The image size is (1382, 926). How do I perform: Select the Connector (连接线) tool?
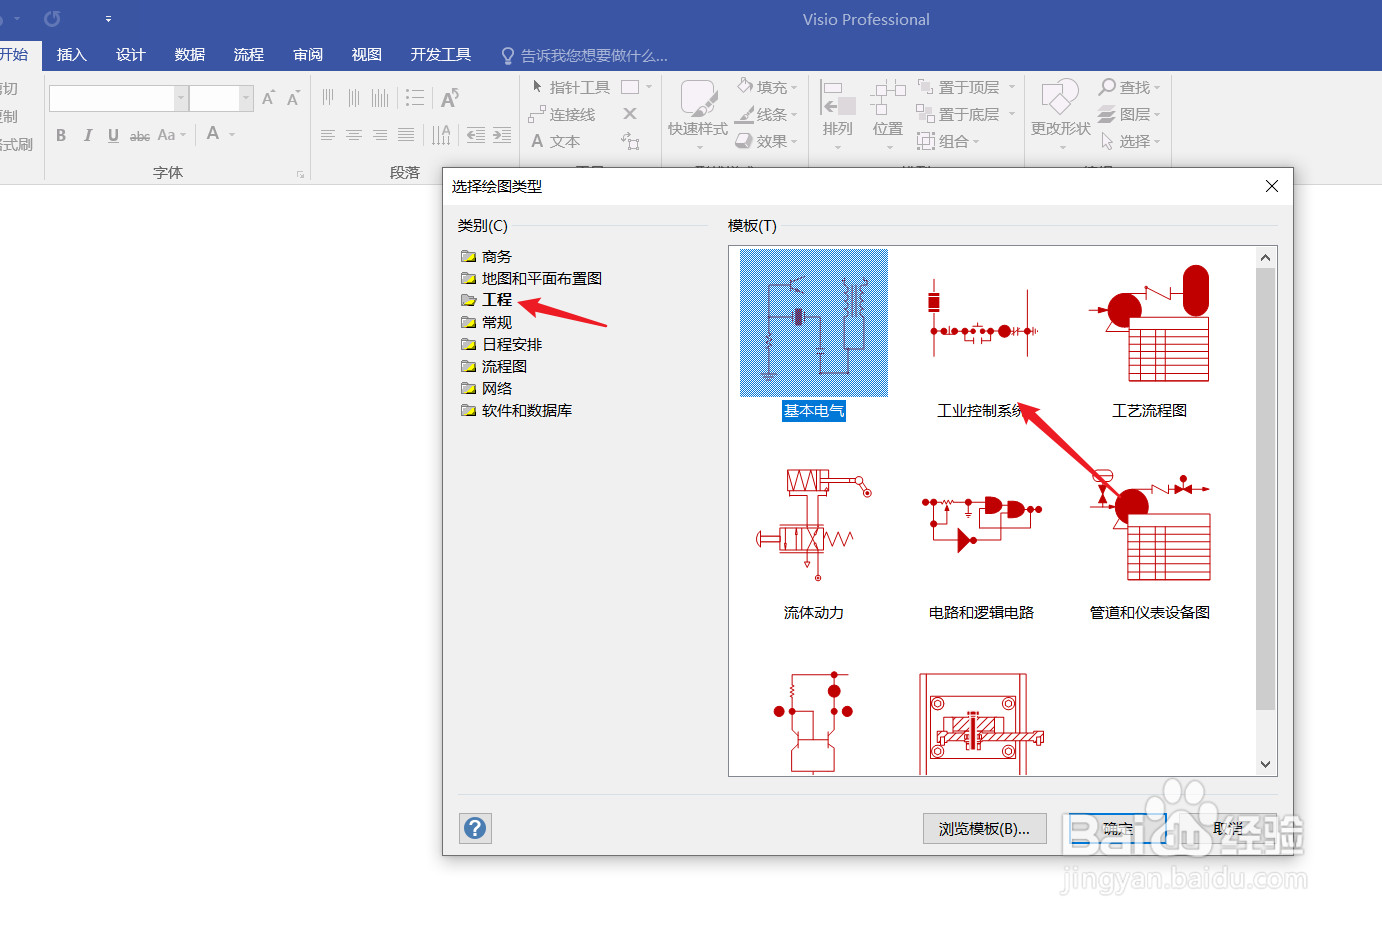[562, 115]
